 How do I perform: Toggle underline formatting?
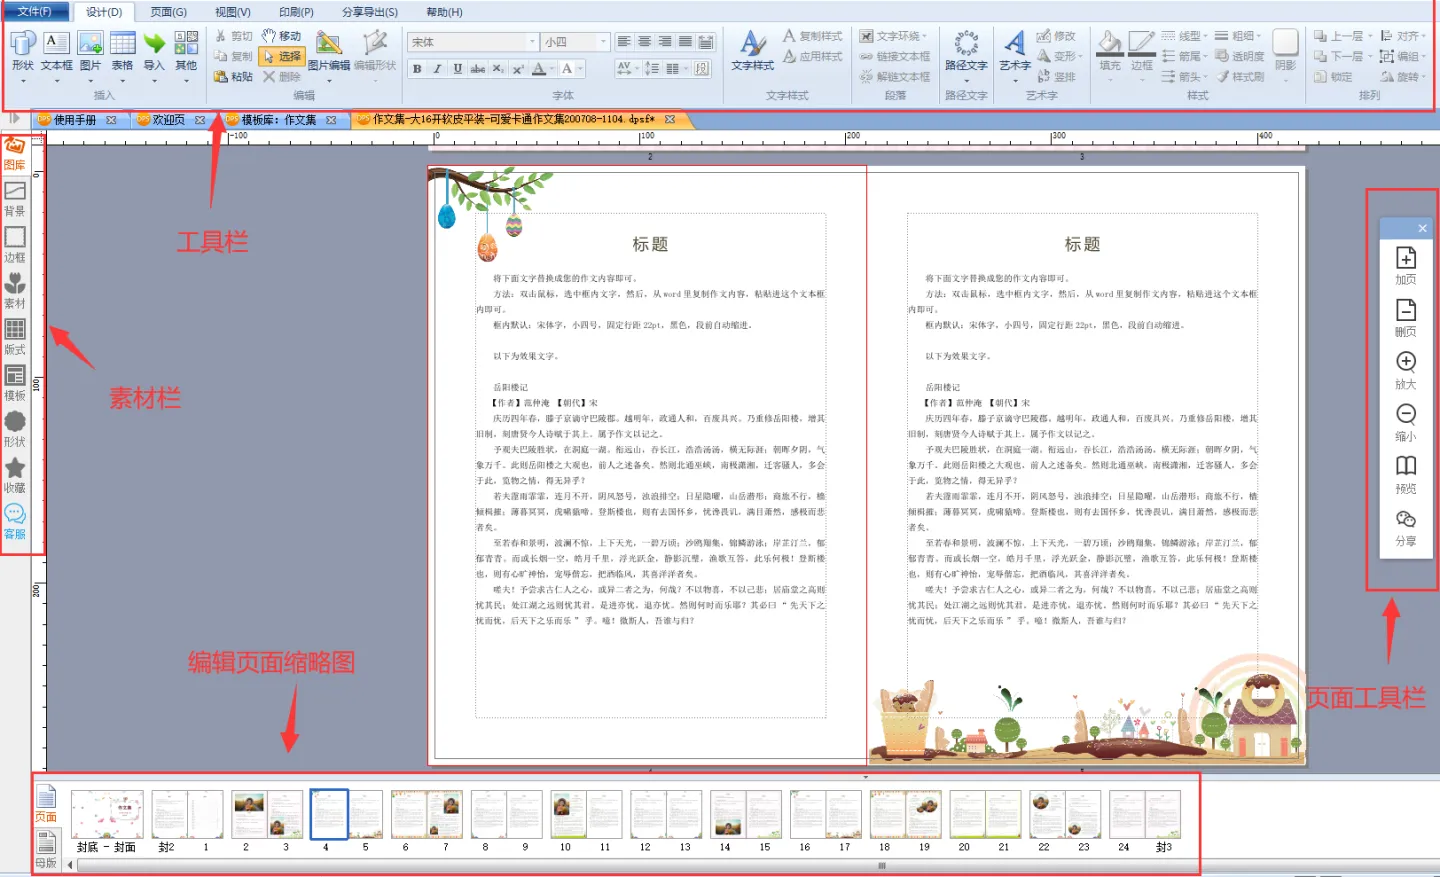[x=457, y=69]
